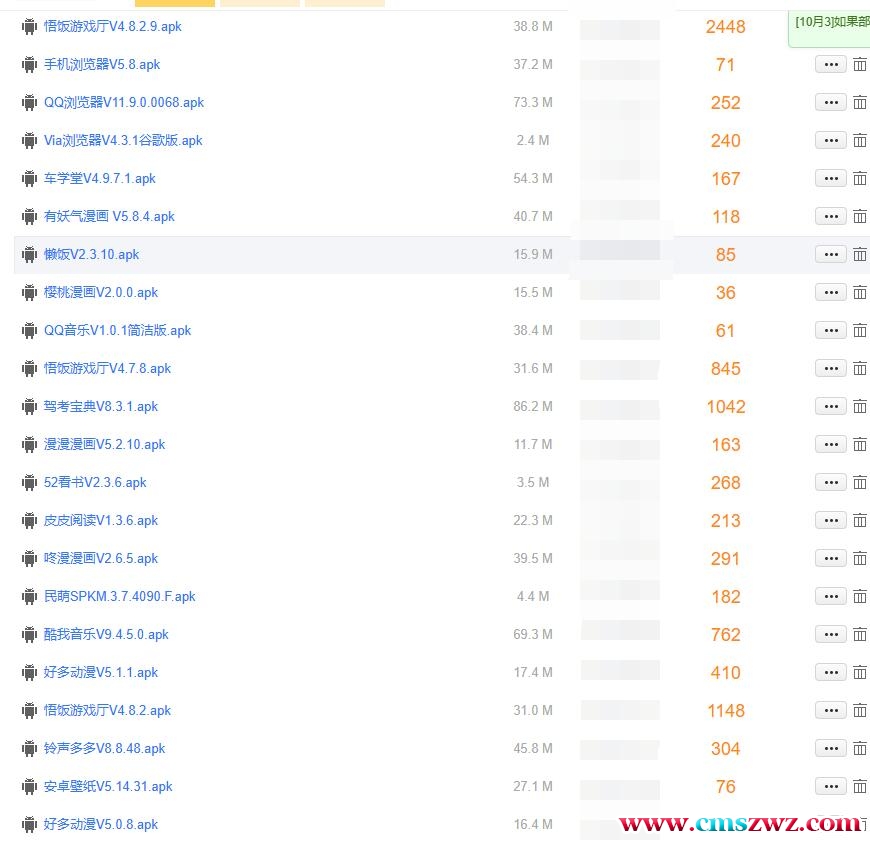Click the download count 1042

tap(726, 407)
